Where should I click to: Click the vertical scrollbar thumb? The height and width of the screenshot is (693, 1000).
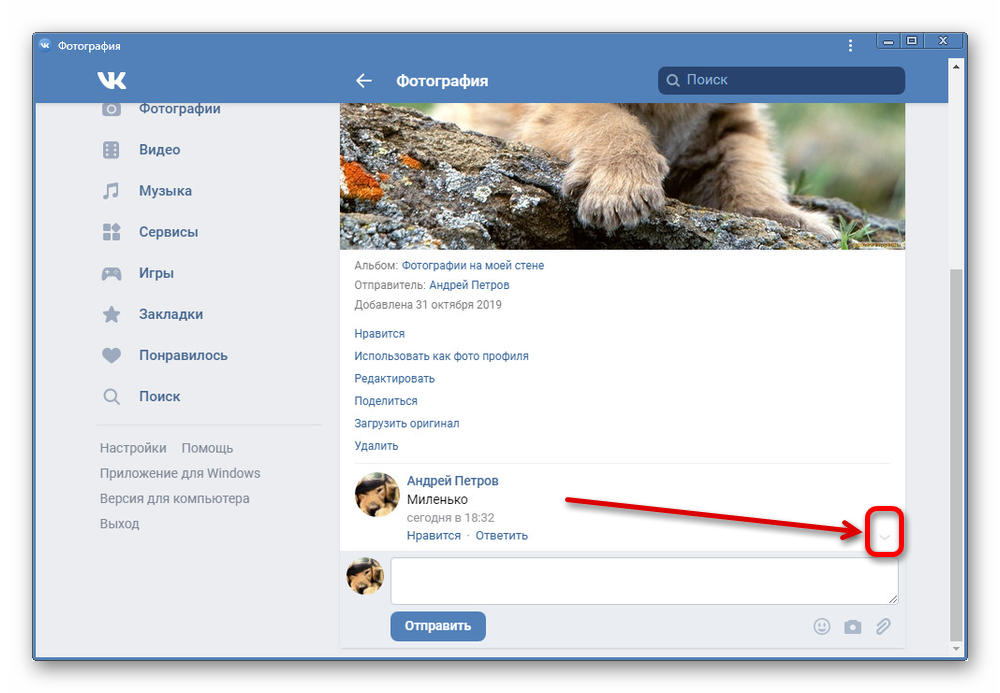[955, 455]
